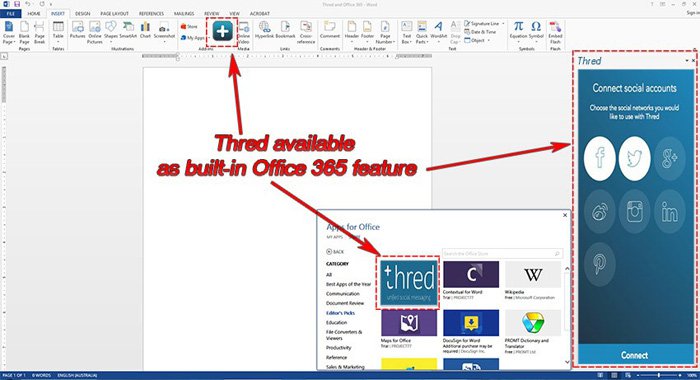The image size is (700, 380).
Task: Insert a WordArt text object
Action: coord(439,30)
